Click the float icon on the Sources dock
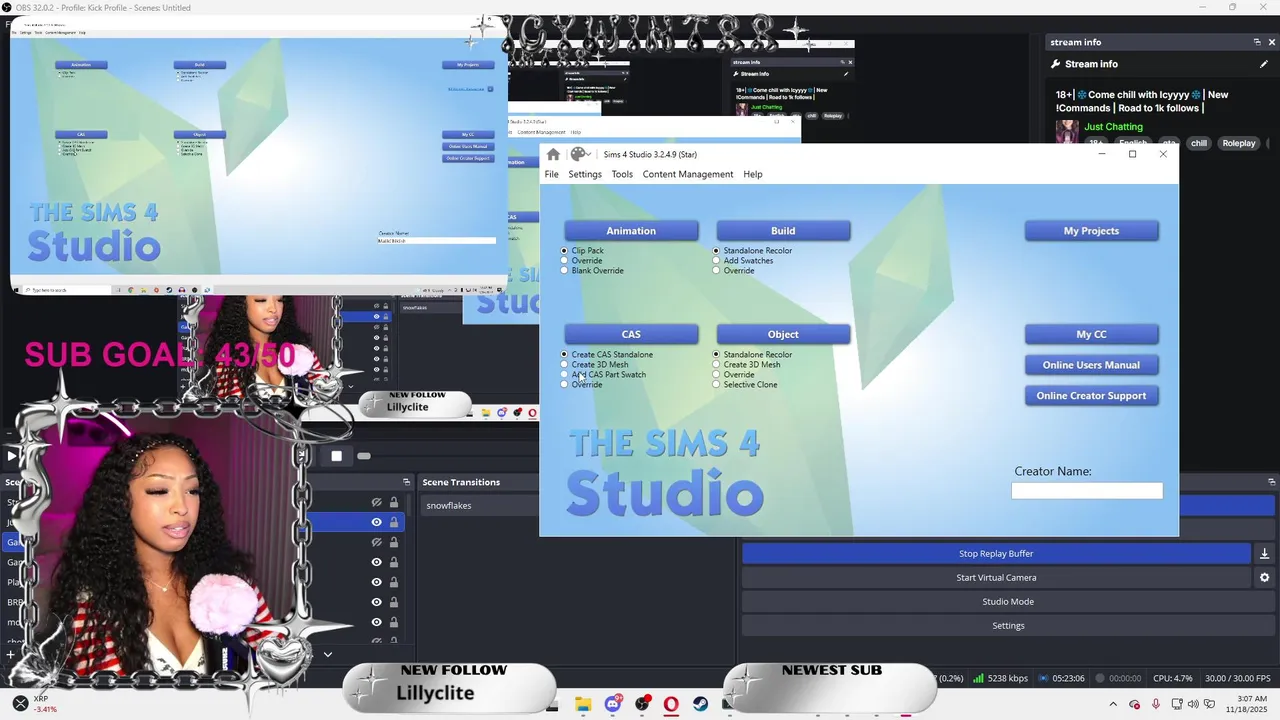 406,482
